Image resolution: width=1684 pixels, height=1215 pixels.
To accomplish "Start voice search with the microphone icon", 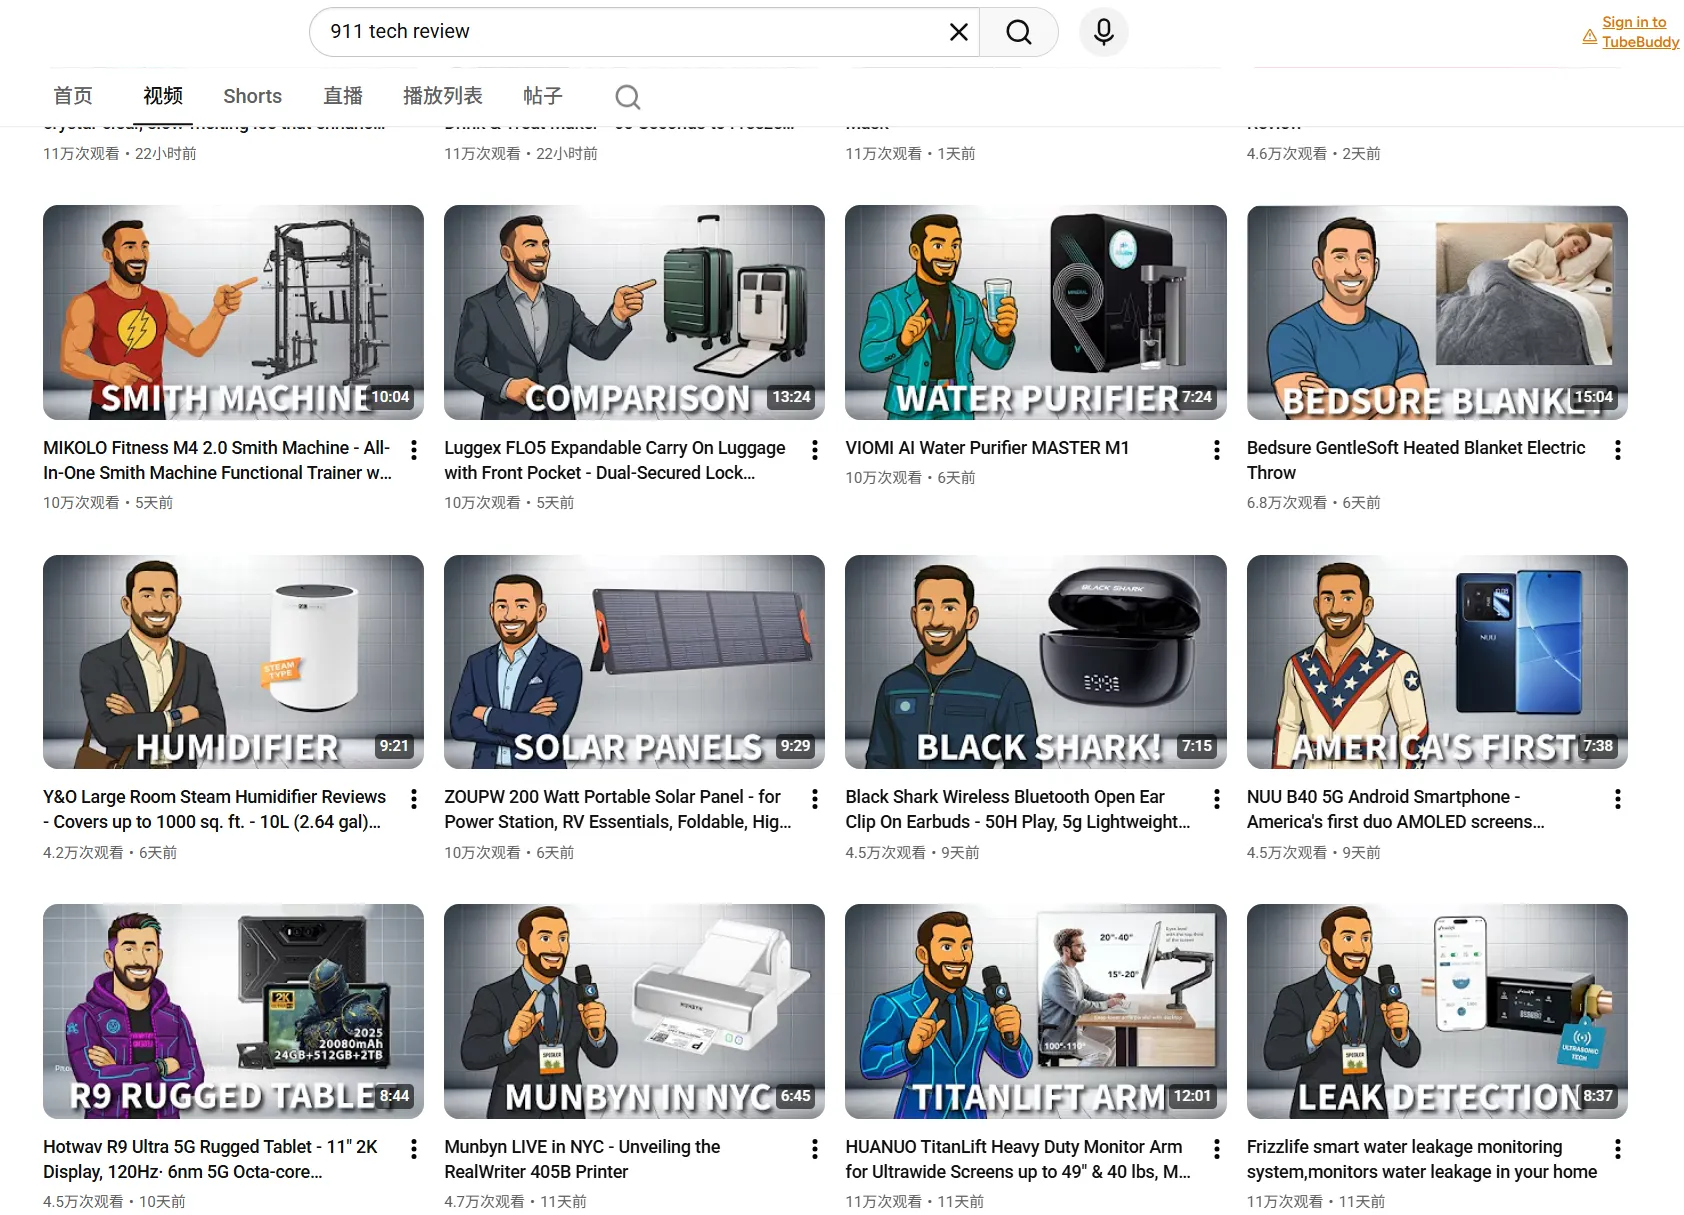I will (x=1102, y=31).
